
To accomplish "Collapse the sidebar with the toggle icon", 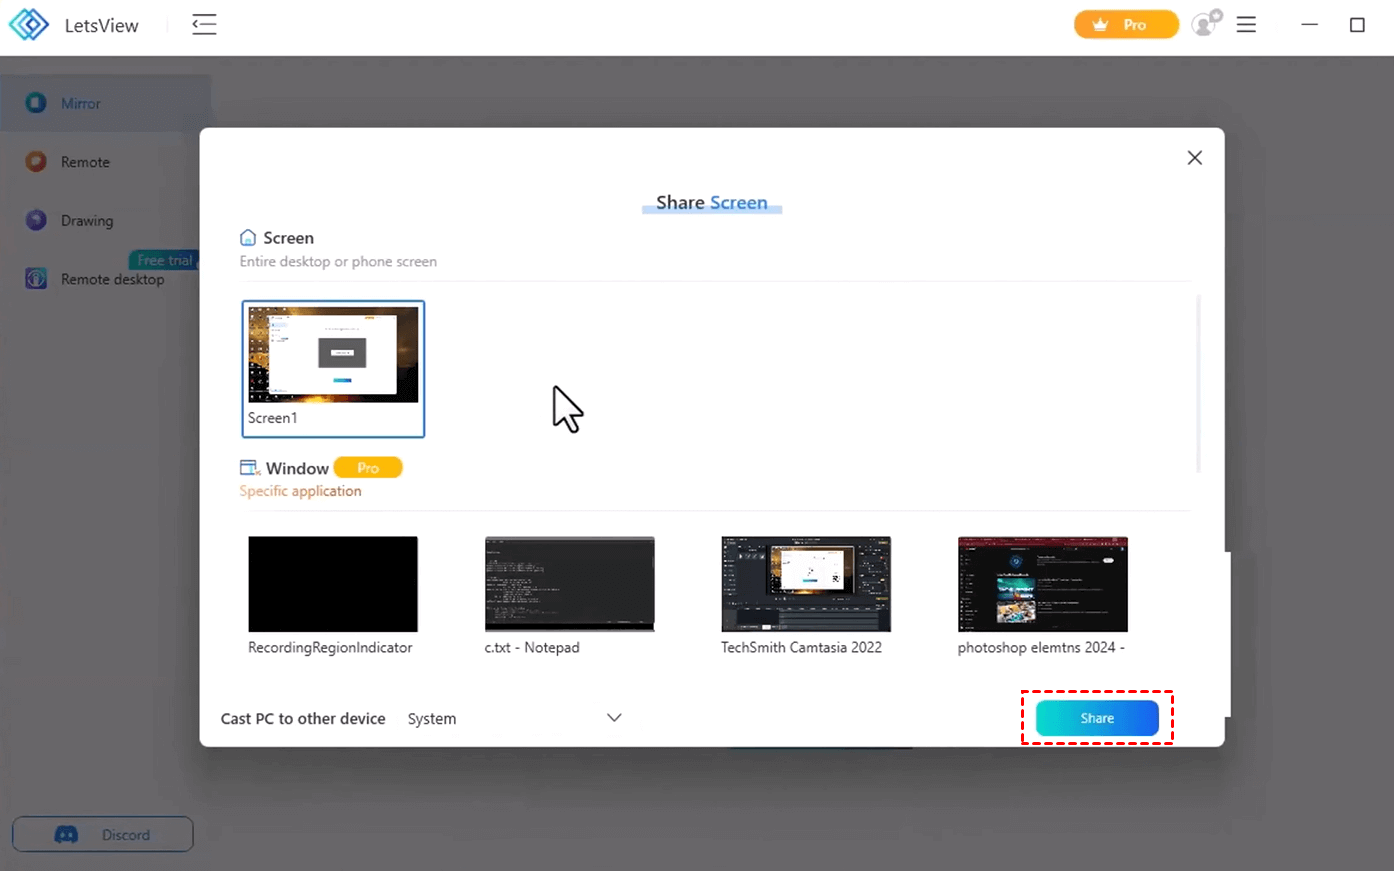I will tap(204, 25).
